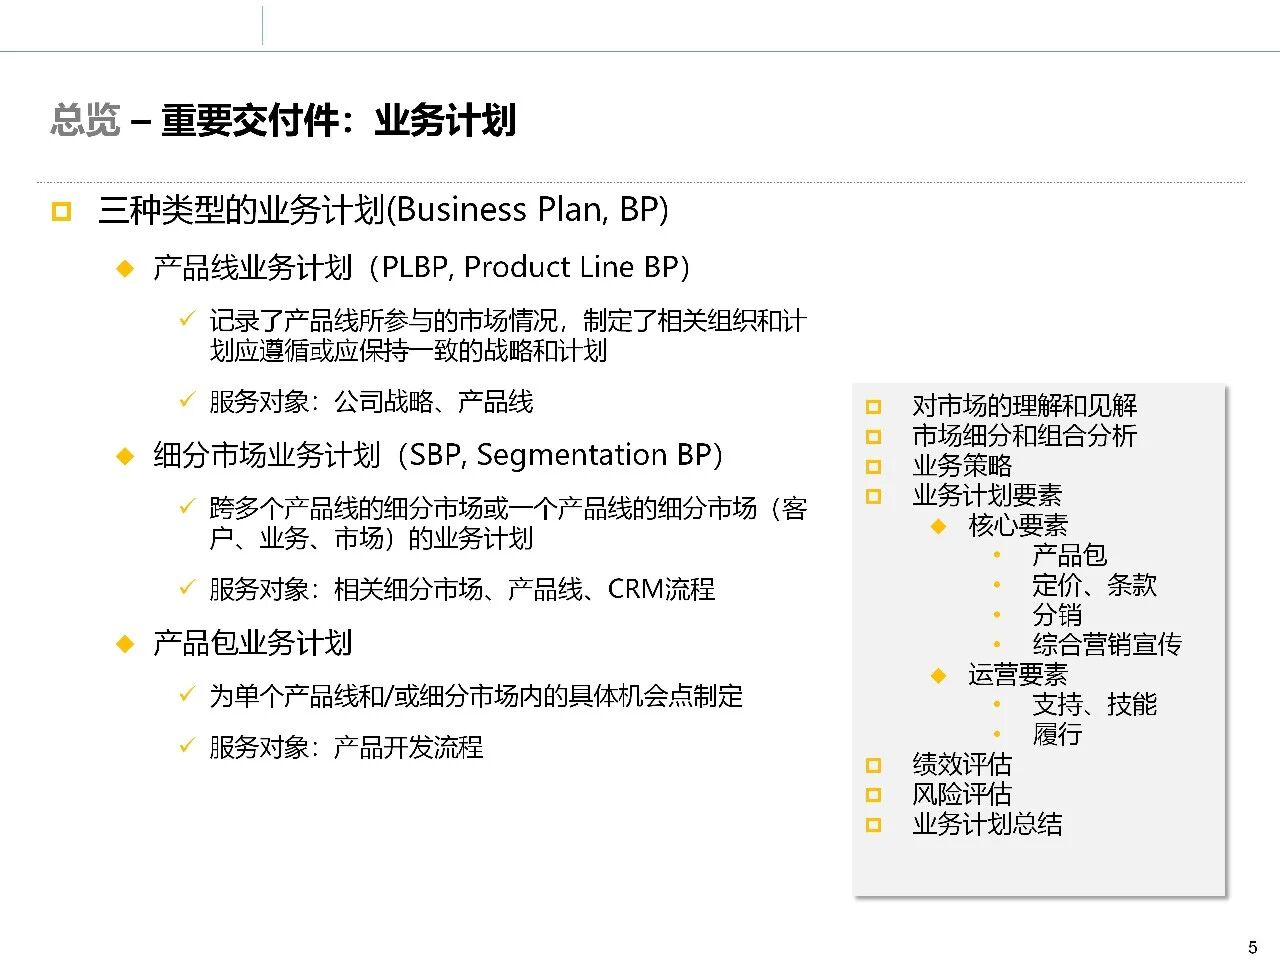The height and width of the screenshot is (960, 1280).
Task: Click the diamond bullet beside 运营要素
Action: coord(938,676)
